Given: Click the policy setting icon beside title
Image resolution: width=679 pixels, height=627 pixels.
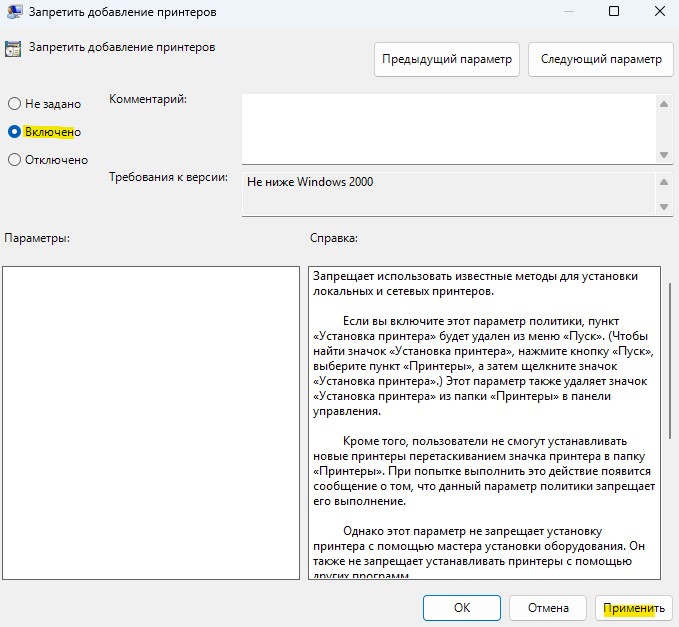Looking at the screenshot, I should pyautogui.click(x=13, y=48).
